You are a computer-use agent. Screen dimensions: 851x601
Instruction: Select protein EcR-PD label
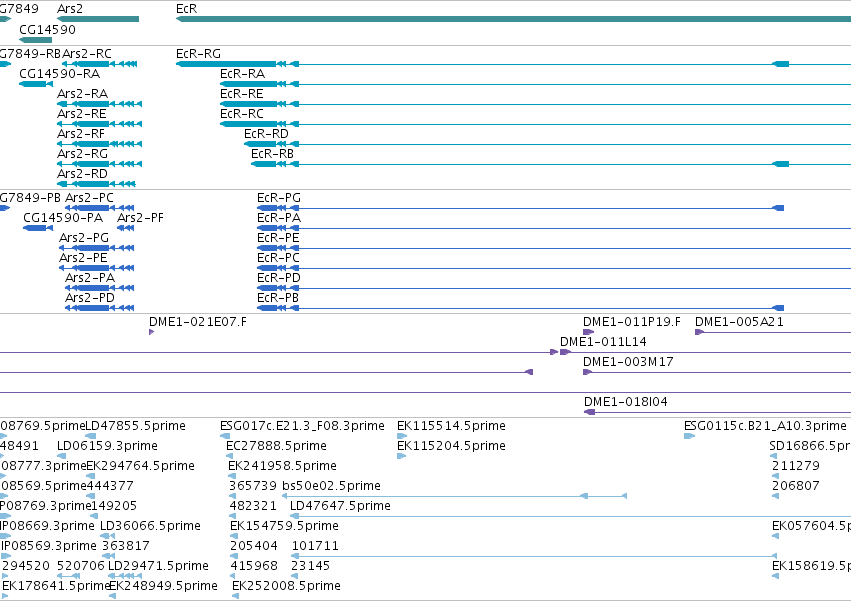coord(278,278)
